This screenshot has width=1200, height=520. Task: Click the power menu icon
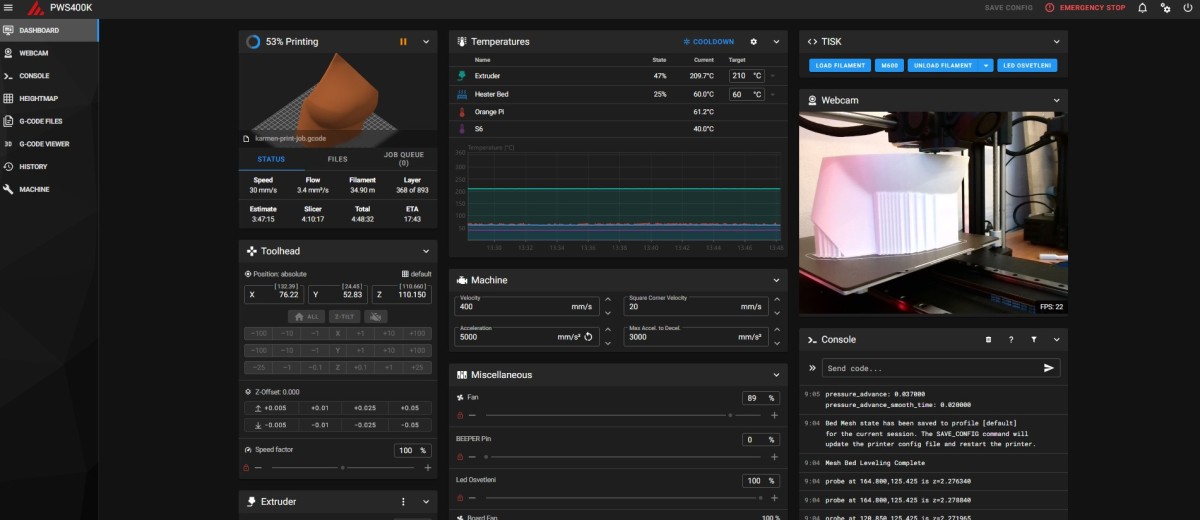tap(1187, 8)
